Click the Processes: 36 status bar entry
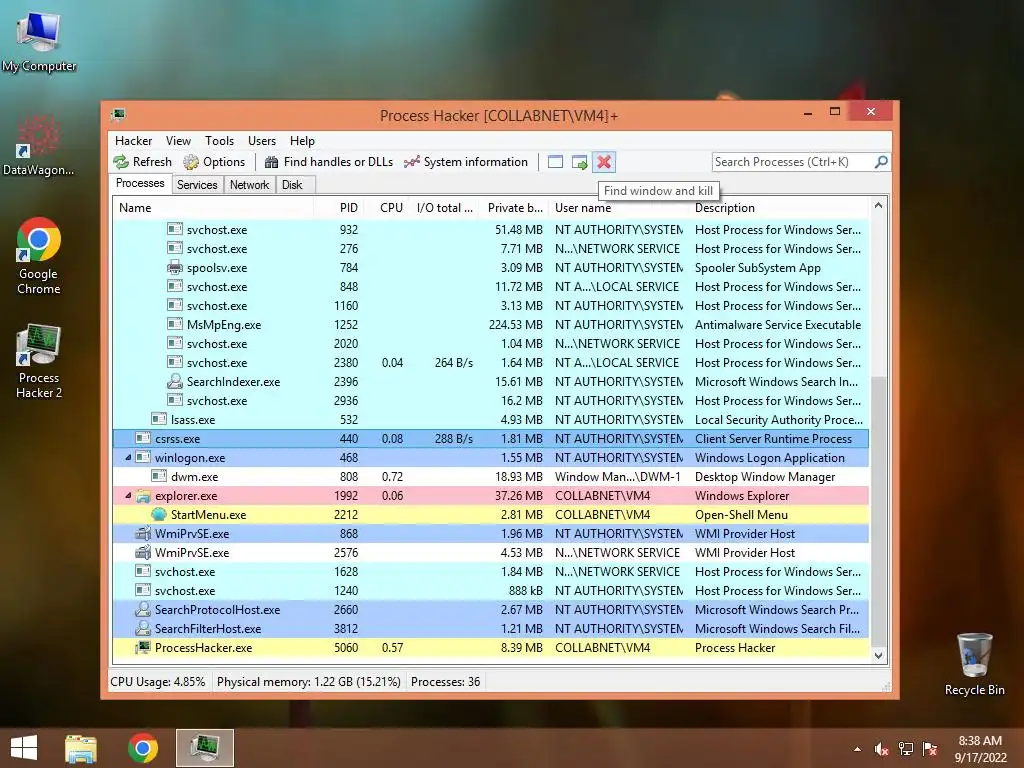 tap(445, 682)
